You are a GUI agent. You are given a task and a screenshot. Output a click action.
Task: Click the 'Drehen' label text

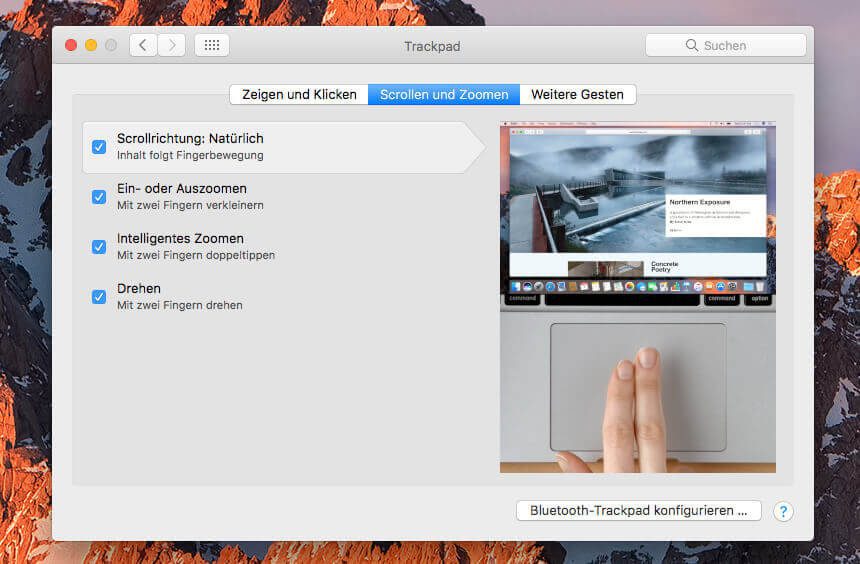(x=139, y=289)
